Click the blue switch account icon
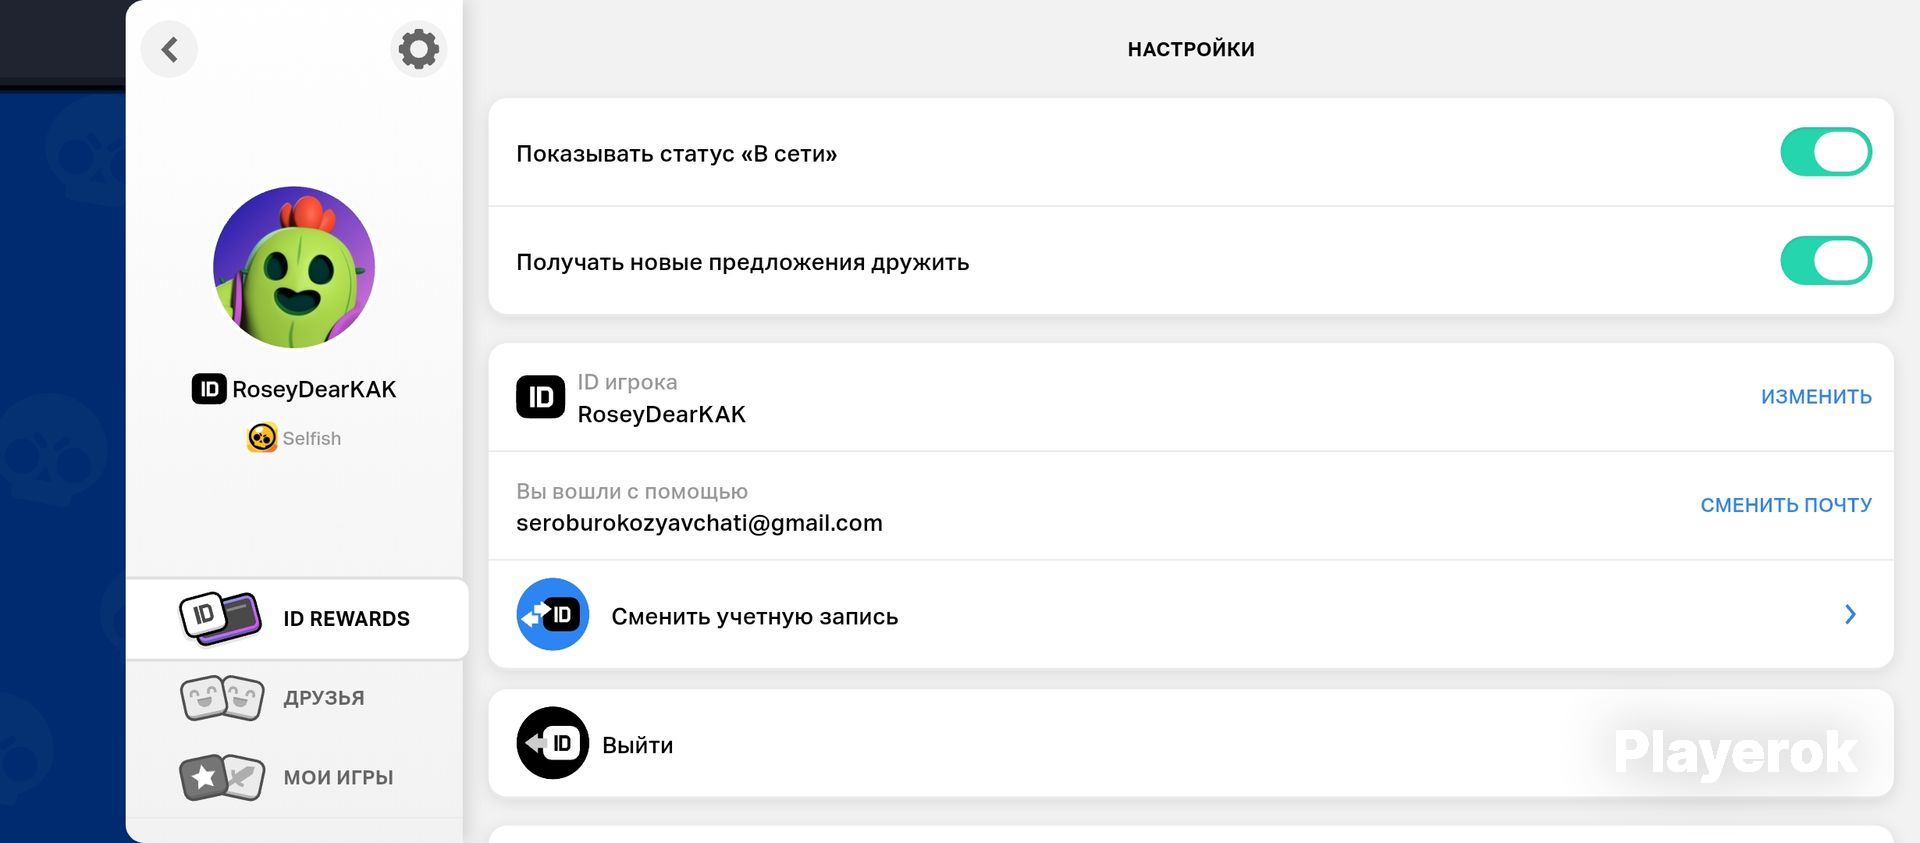This screenshot has width=1920, height=843. coord(553,614)
